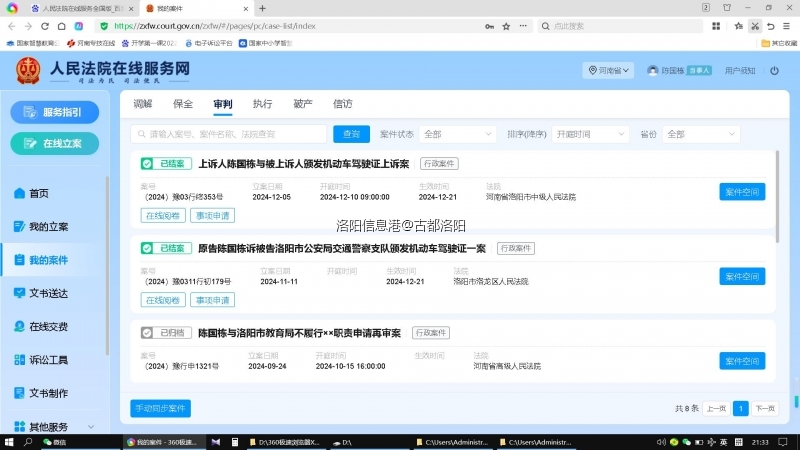Bookmark page with star icon in address bar

point(506,26)
